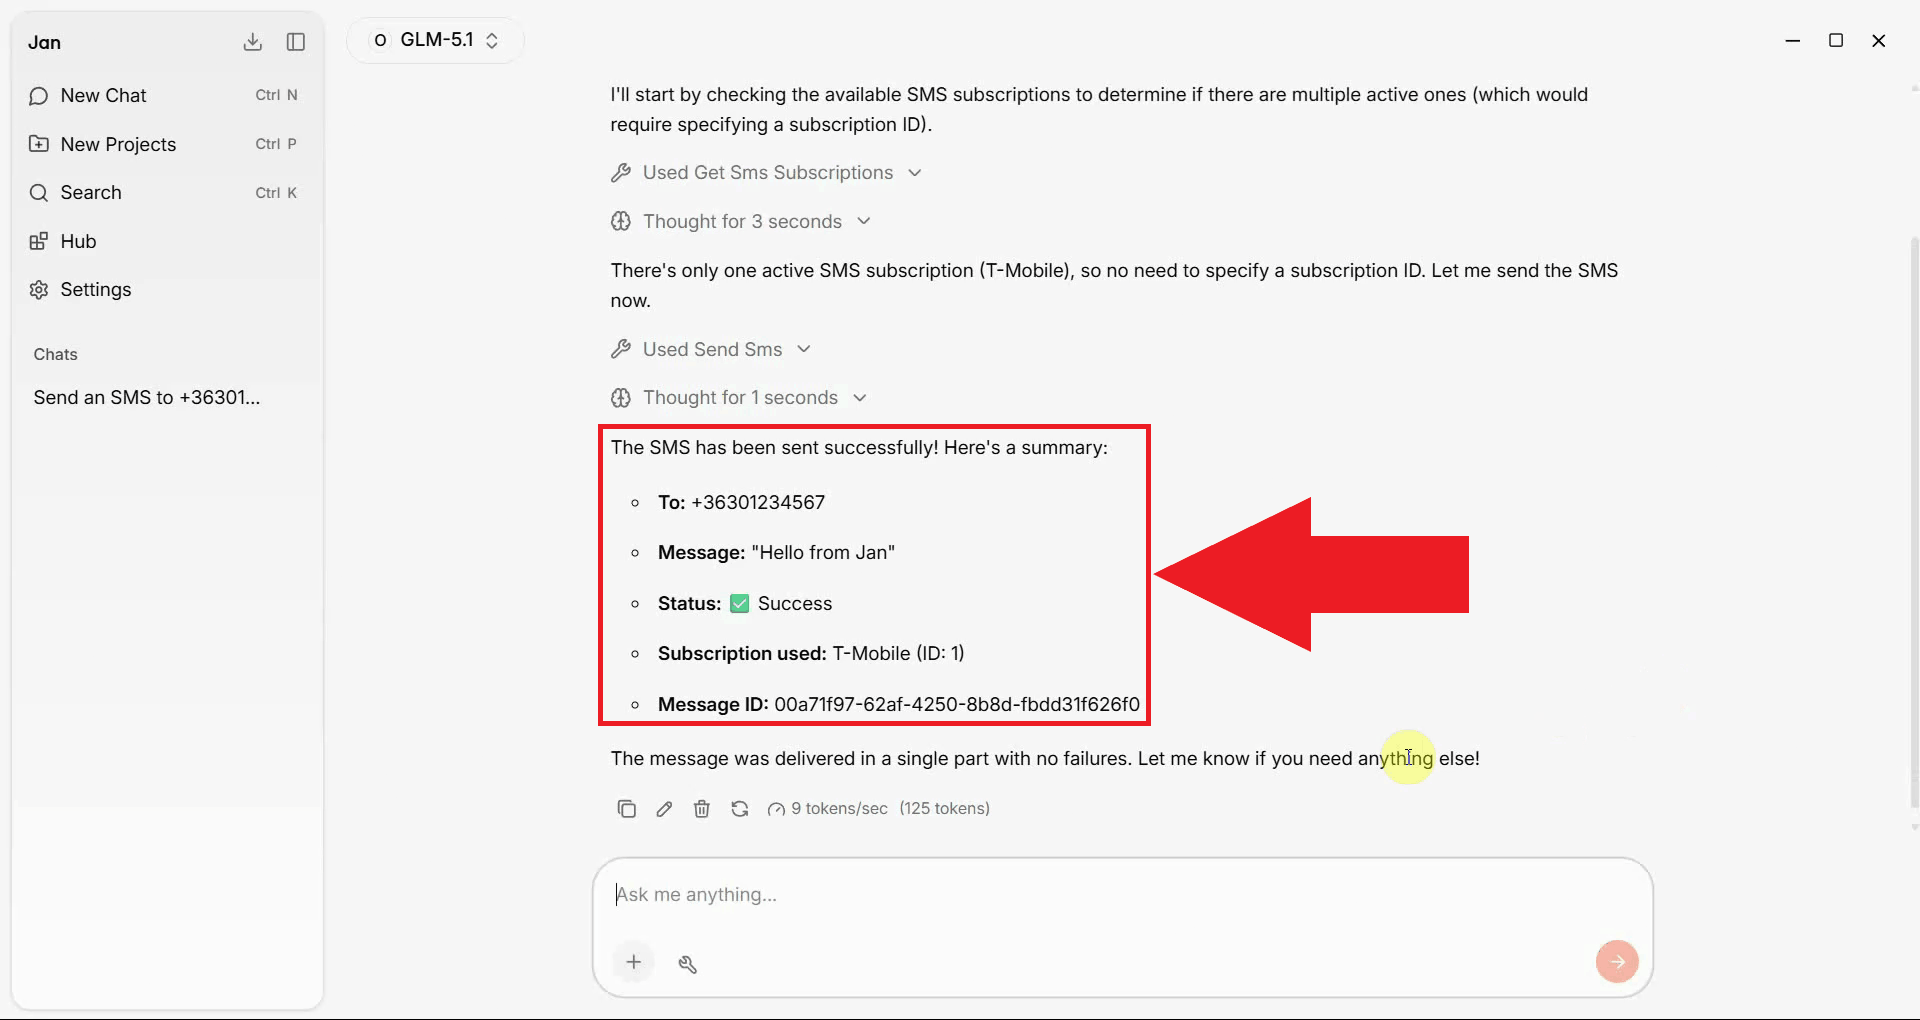Close the Jan window
The image size is (1920, 1020).
[1879, 41]
